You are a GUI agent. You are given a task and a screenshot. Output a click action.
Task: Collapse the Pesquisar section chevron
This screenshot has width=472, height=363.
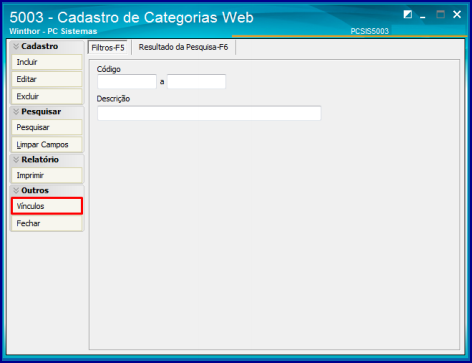[x=16, y=112]
